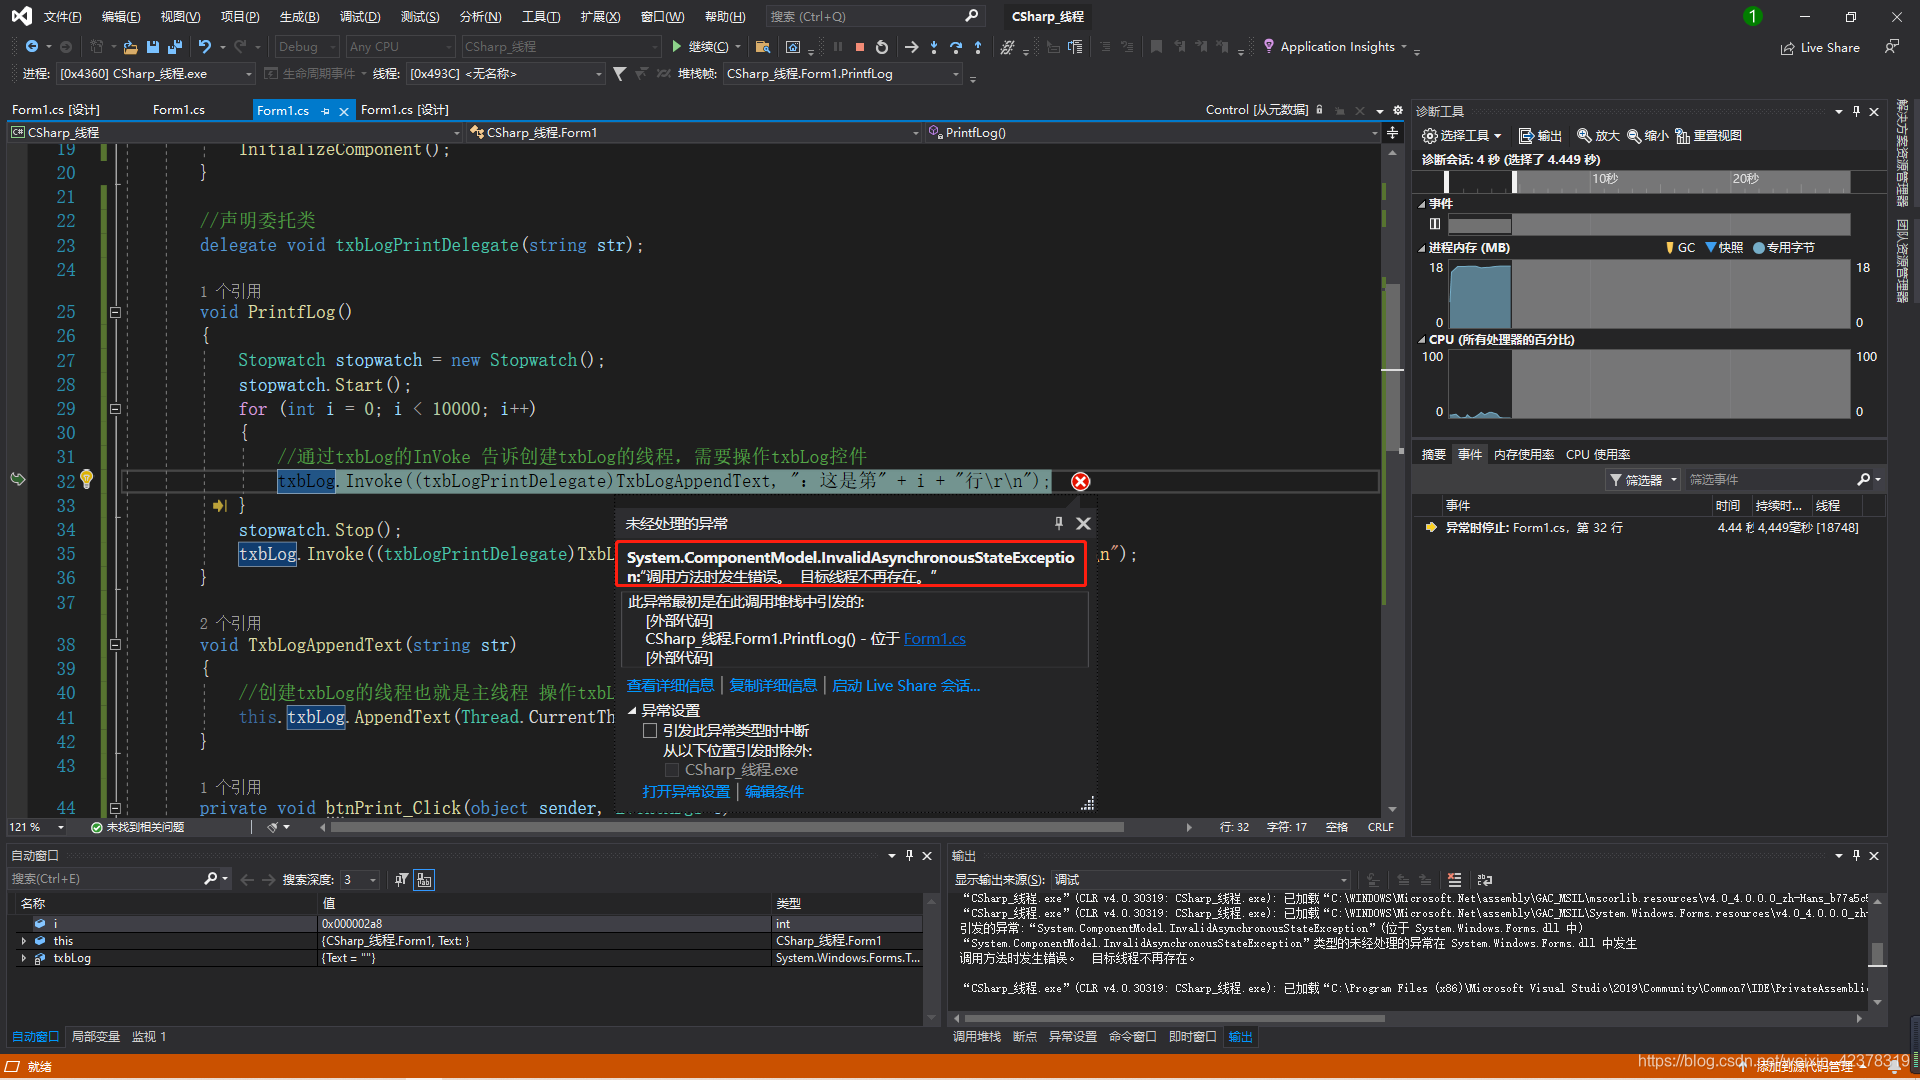Click the red Stop Debugging button
1920x1080 pixels.
point(859,47)
